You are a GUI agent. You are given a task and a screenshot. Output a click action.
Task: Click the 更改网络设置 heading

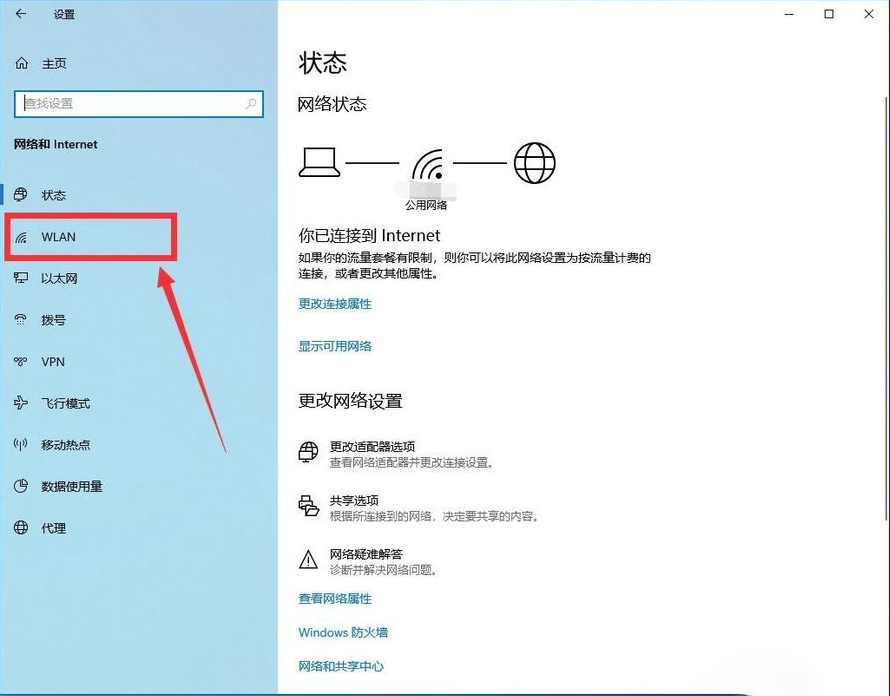tap(350, 401)
